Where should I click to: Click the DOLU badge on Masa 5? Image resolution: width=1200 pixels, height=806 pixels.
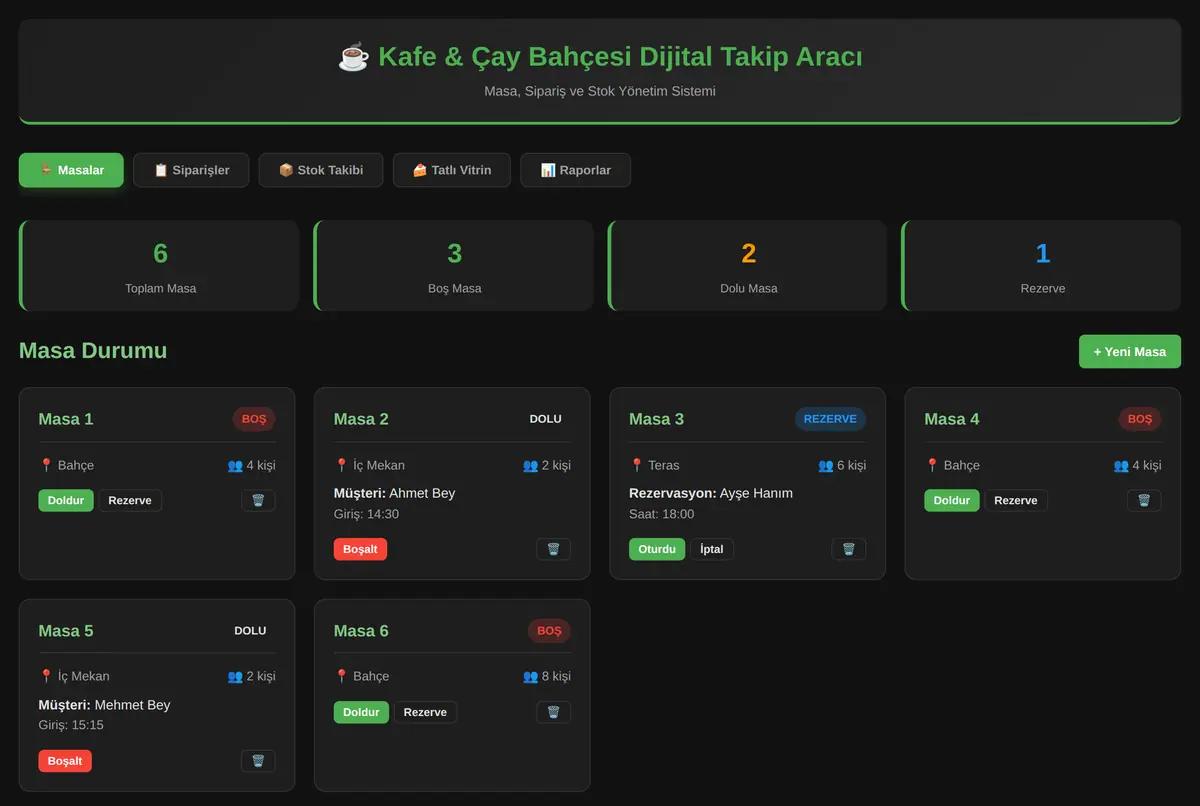click(x=250, y=631)
